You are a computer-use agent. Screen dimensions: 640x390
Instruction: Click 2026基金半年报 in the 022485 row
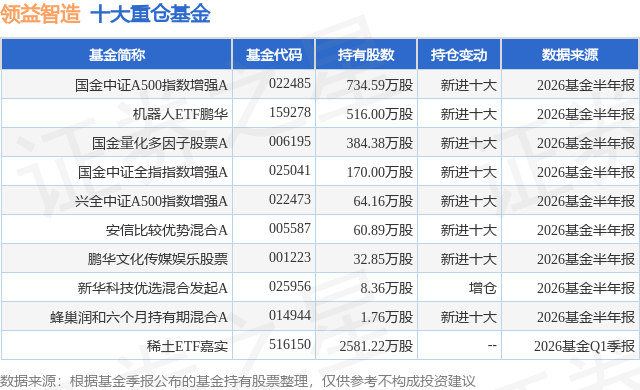pyautogui.click(x=586, y=85)
